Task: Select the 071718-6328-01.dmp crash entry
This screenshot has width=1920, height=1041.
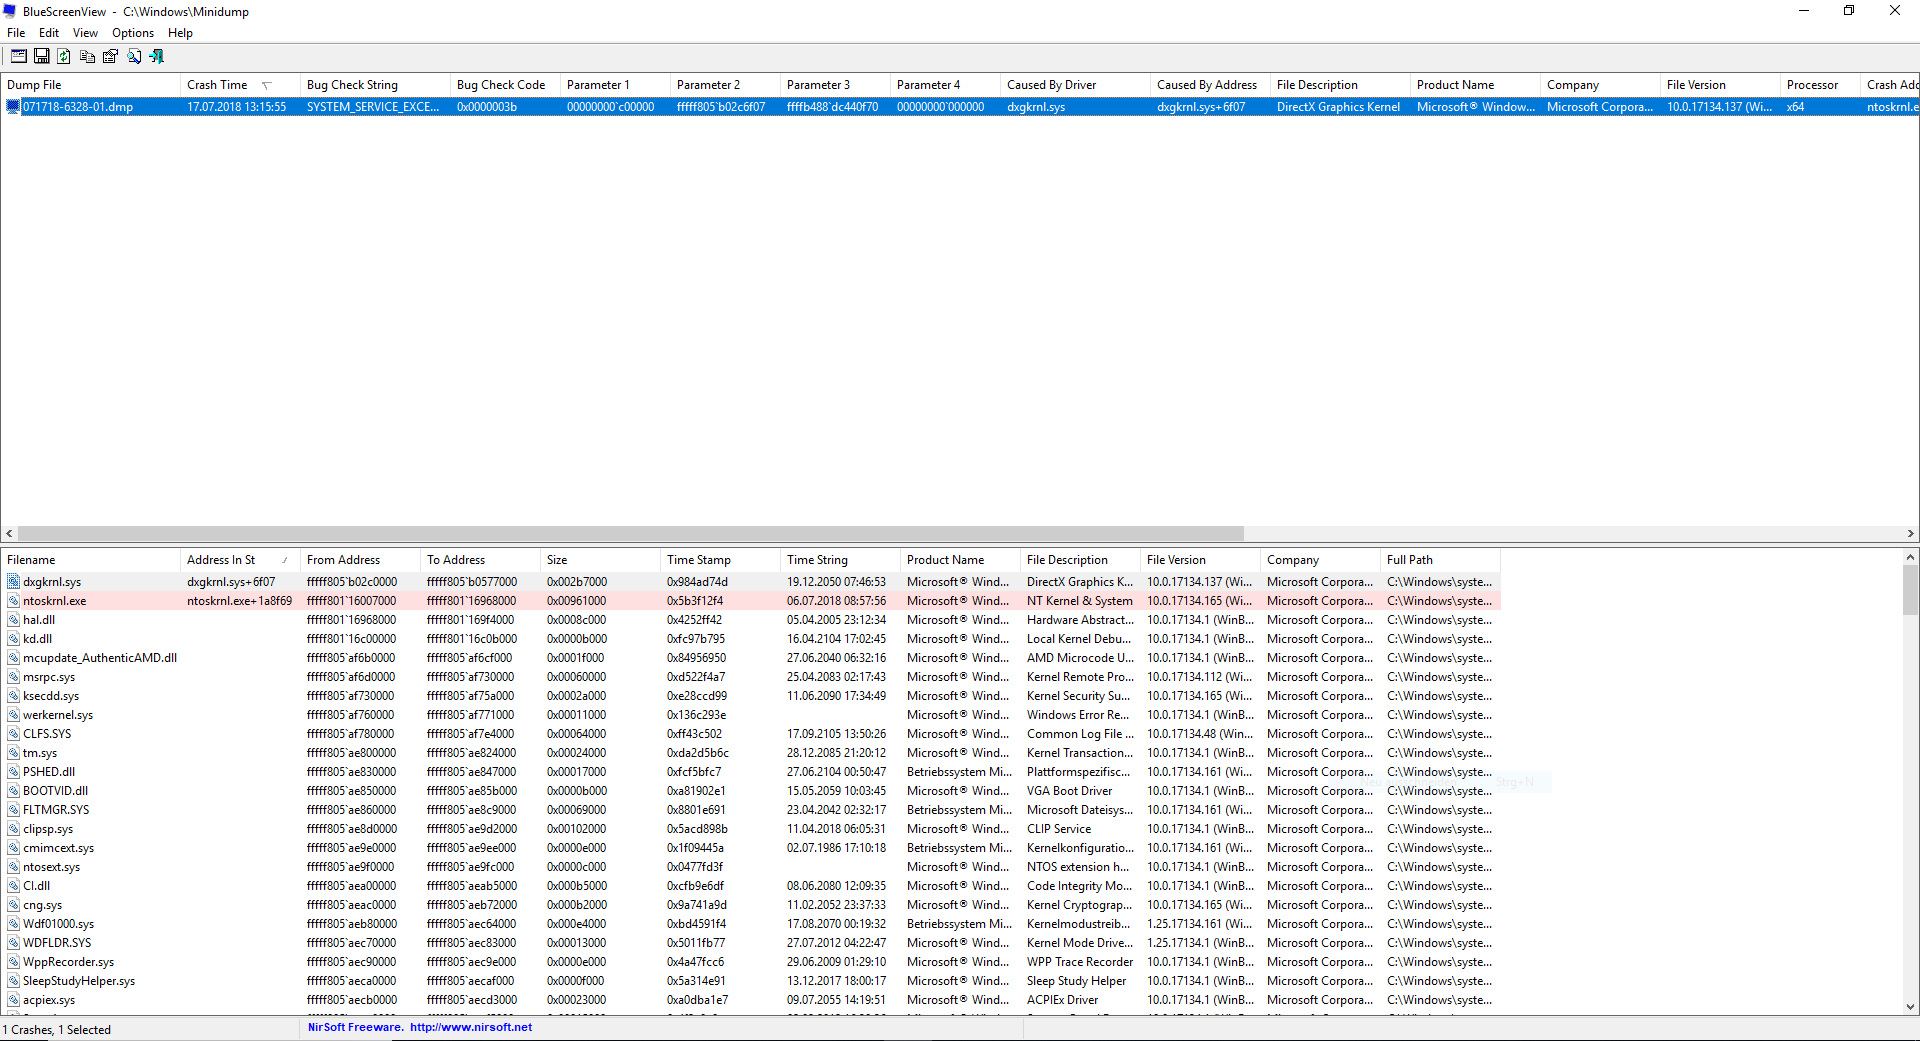Action: 960,107
